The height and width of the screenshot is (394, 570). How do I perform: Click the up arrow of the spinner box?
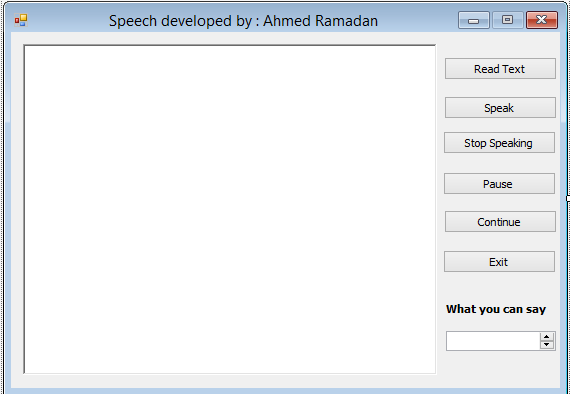[546, 337]
